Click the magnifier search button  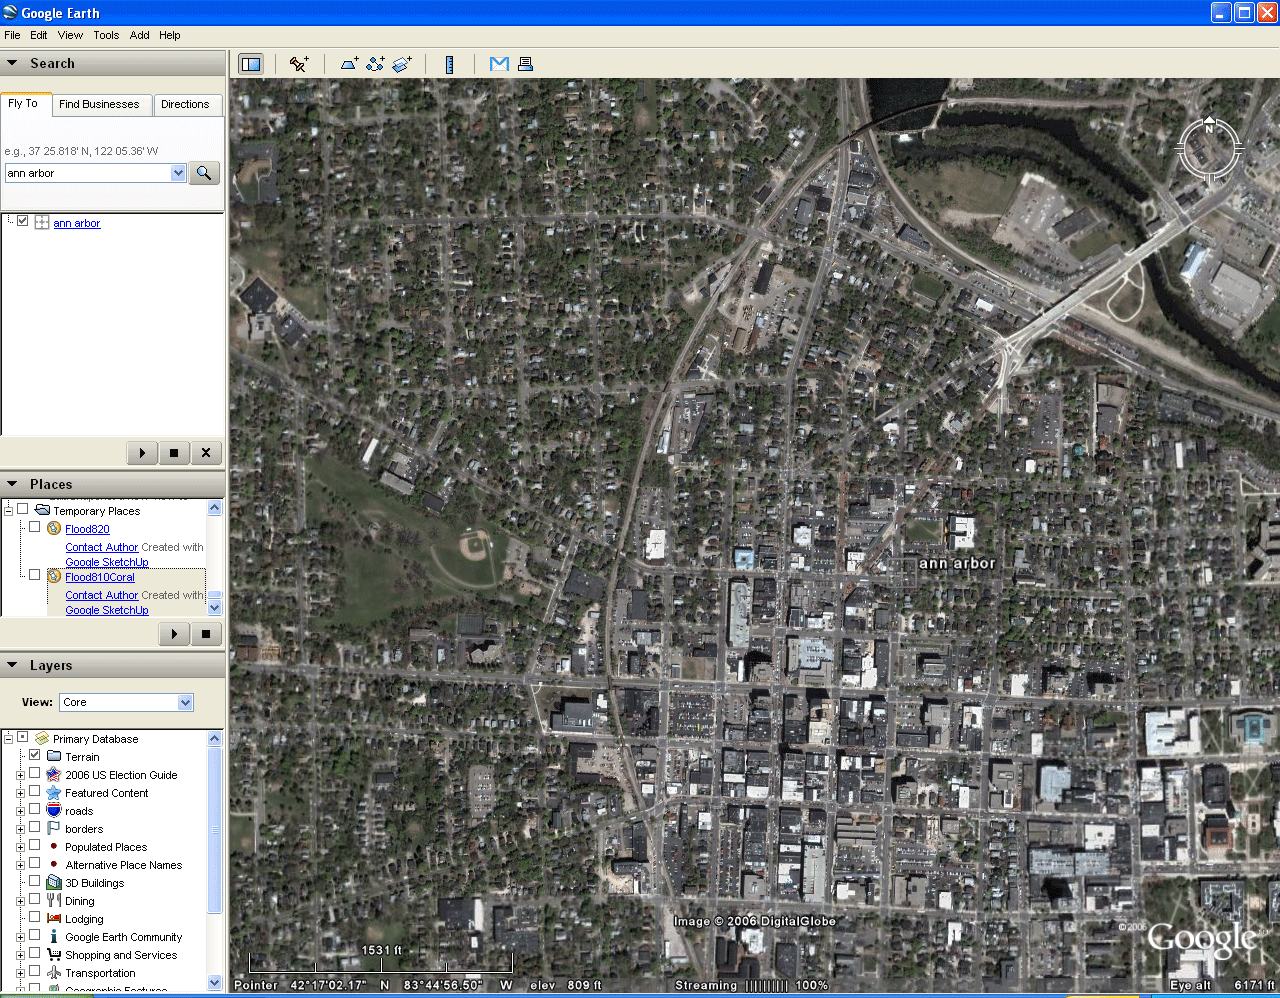[x=204, y=173]
